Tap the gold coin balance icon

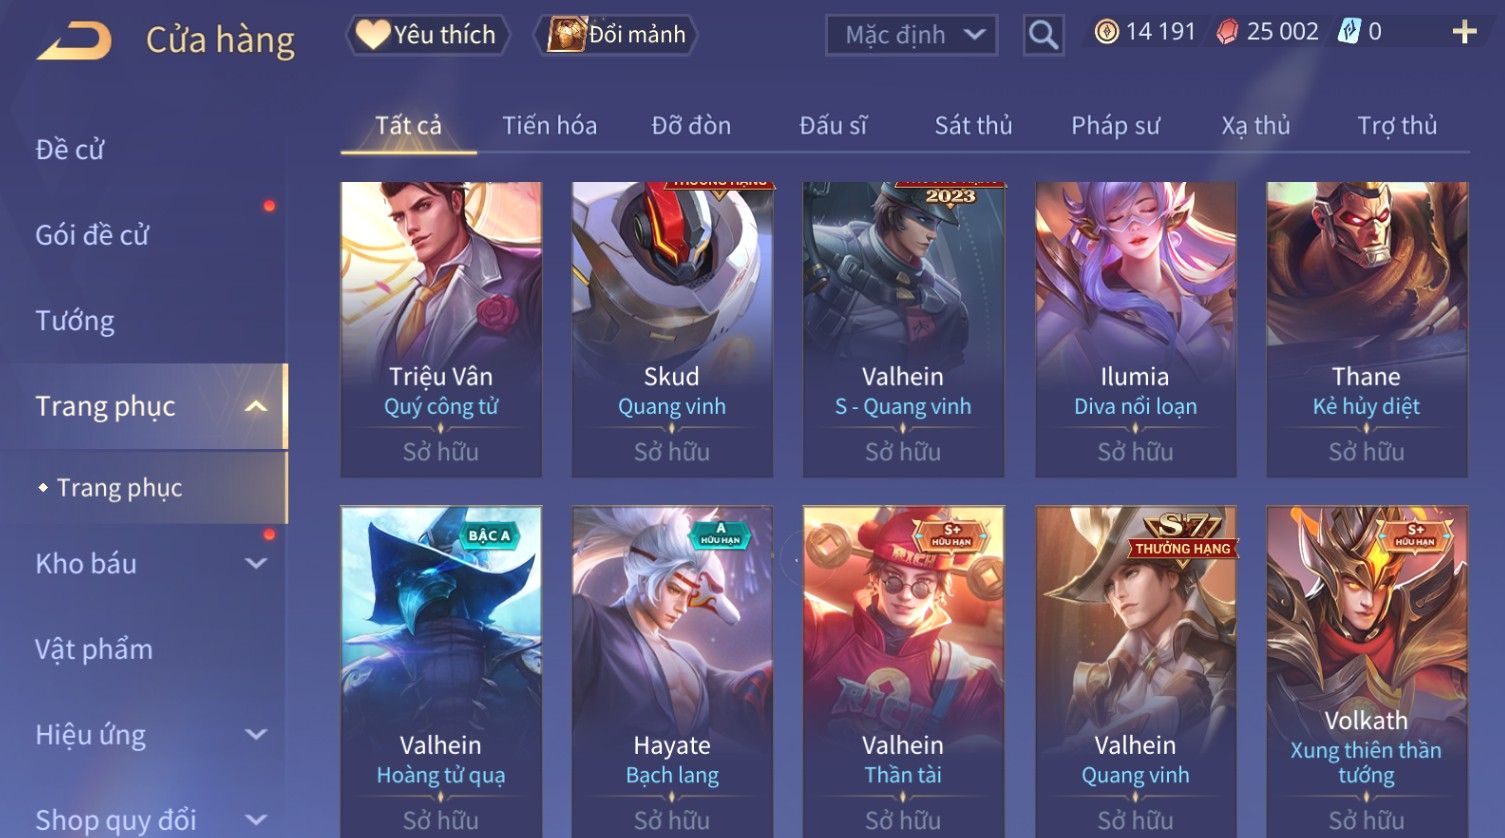1106,32
